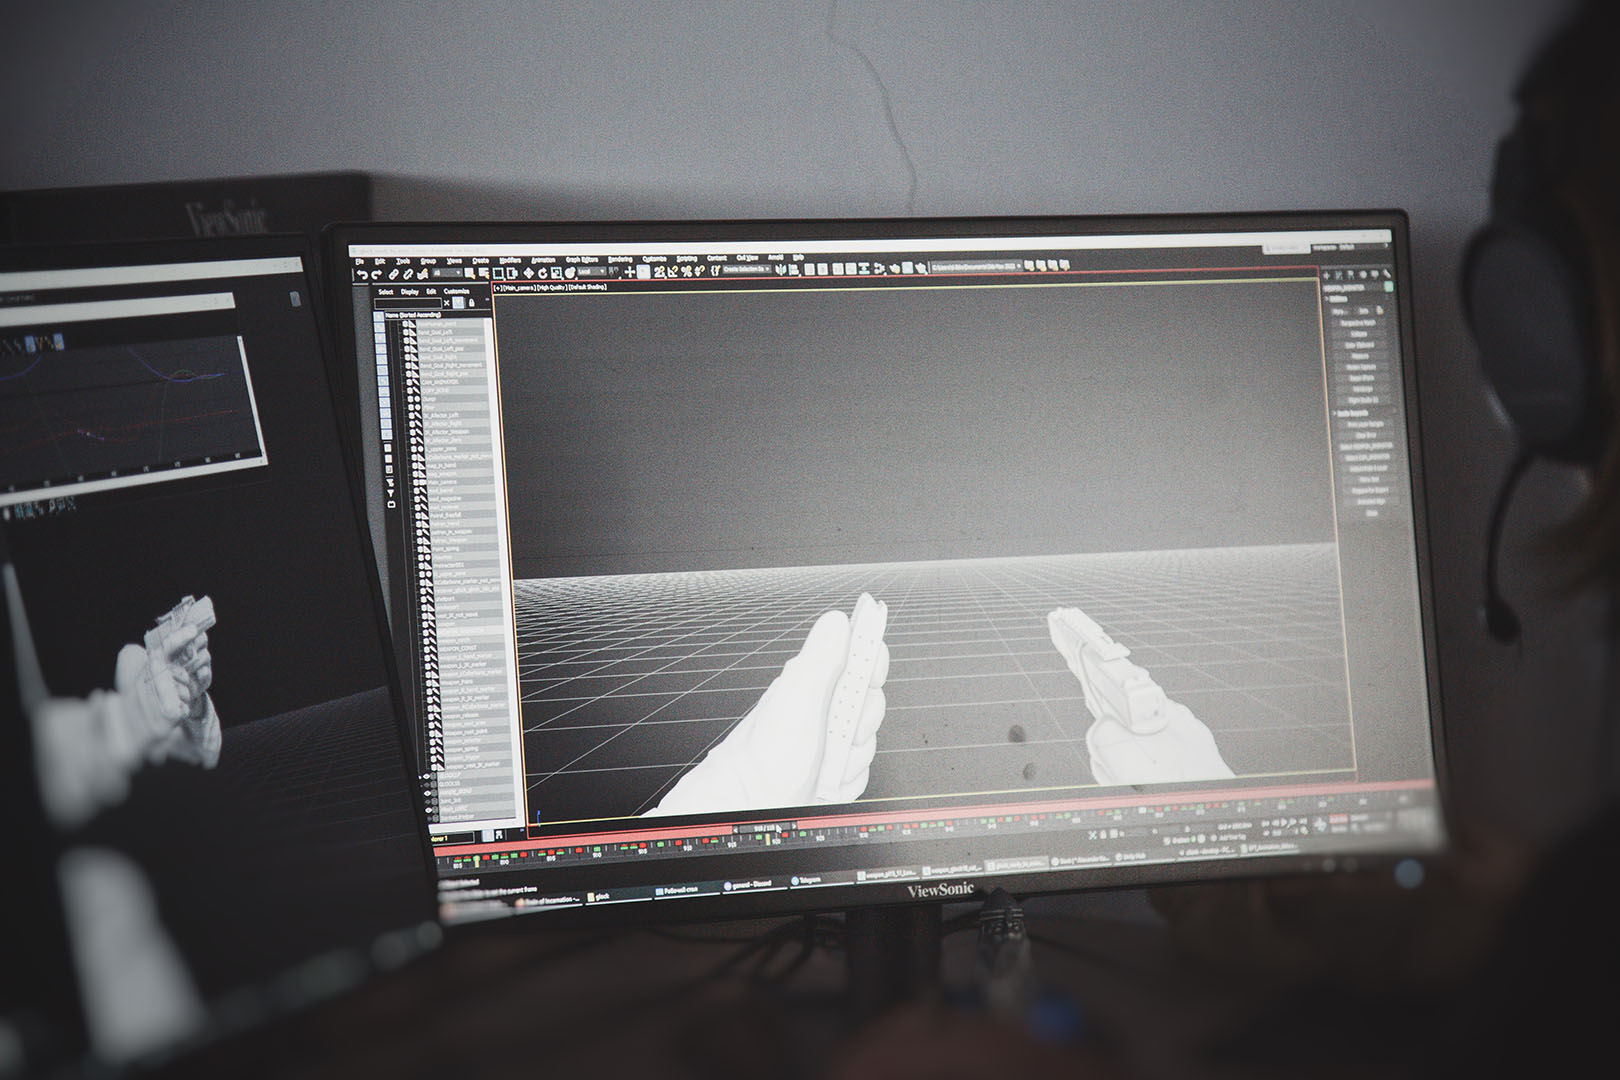
Task: Select the Link objects tool
Action: coord(395,274)
